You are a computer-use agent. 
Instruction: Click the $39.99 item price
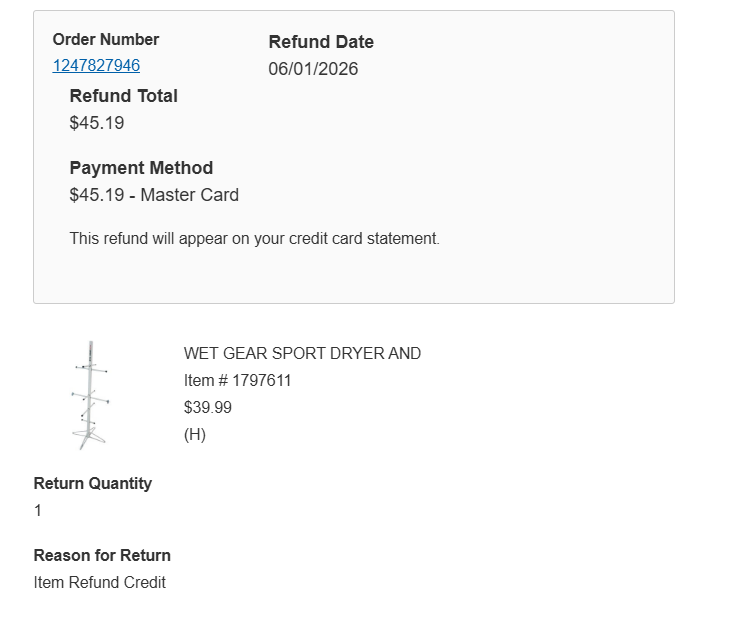point(207,408)
